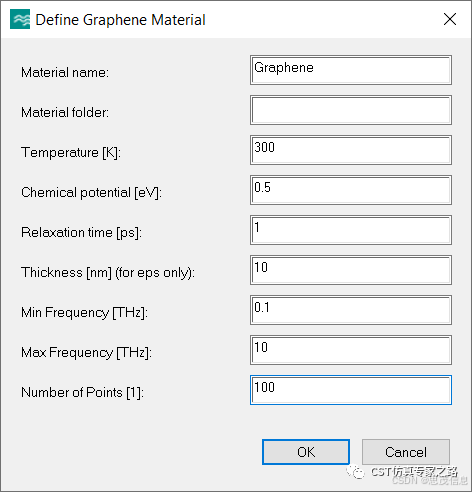Select the Chemical potential [eV] field
Image resolution: width=472 pixels, height=492 pixels.
[x=351, y=190]
